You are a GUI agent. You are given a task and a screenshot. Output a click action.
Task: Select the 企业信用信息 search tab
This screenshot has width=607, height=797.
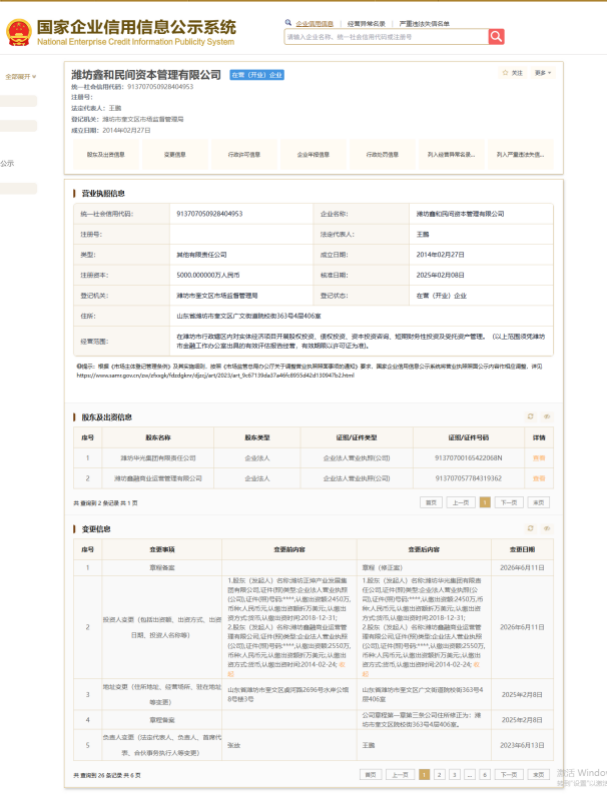314,23
